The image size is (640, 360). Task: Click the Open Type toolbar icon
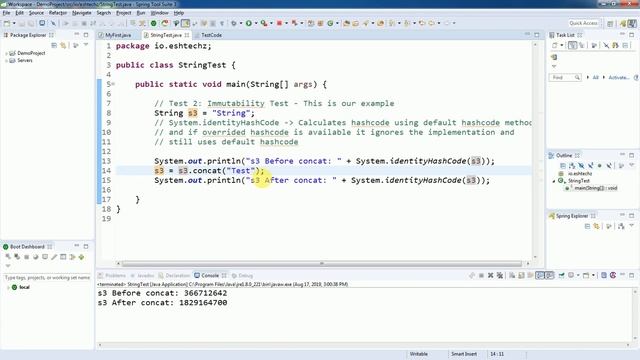(347, 23)
